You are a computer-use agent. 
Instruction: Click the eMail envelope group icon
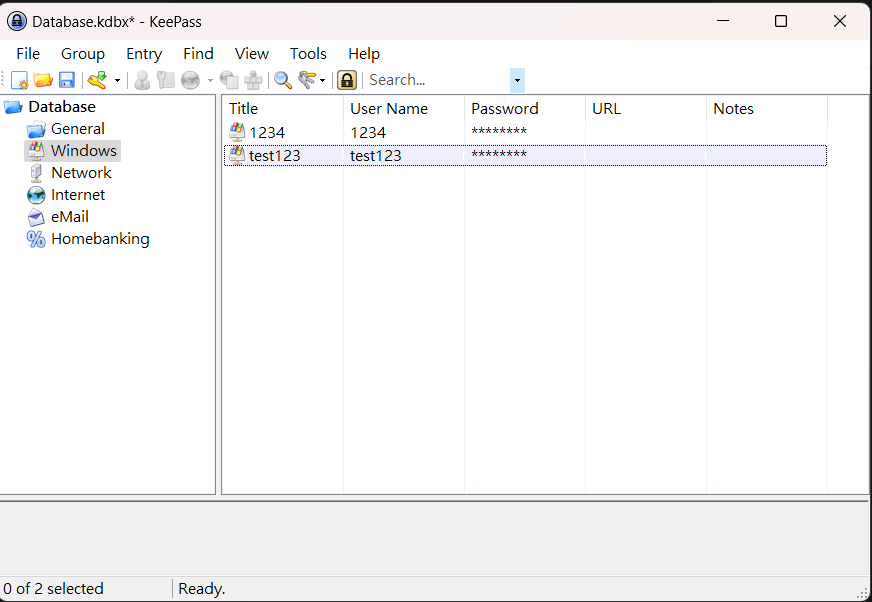coord(36,217)
